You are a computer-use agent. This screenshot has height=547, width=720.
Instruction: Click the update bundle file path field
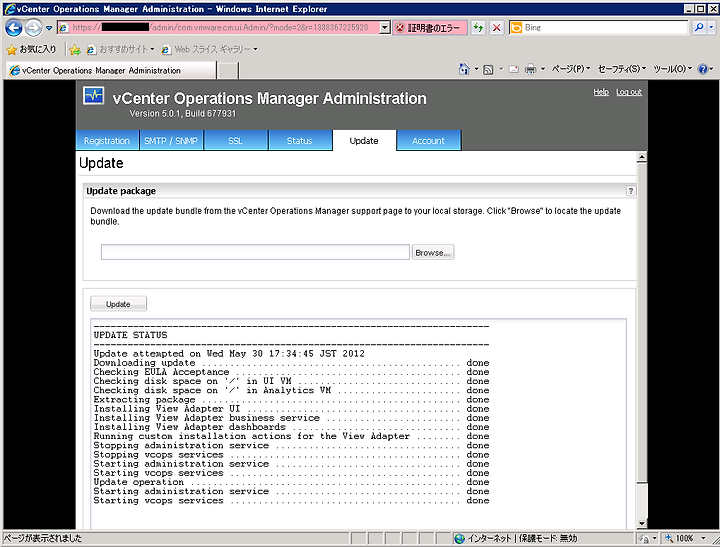(255, 252)
